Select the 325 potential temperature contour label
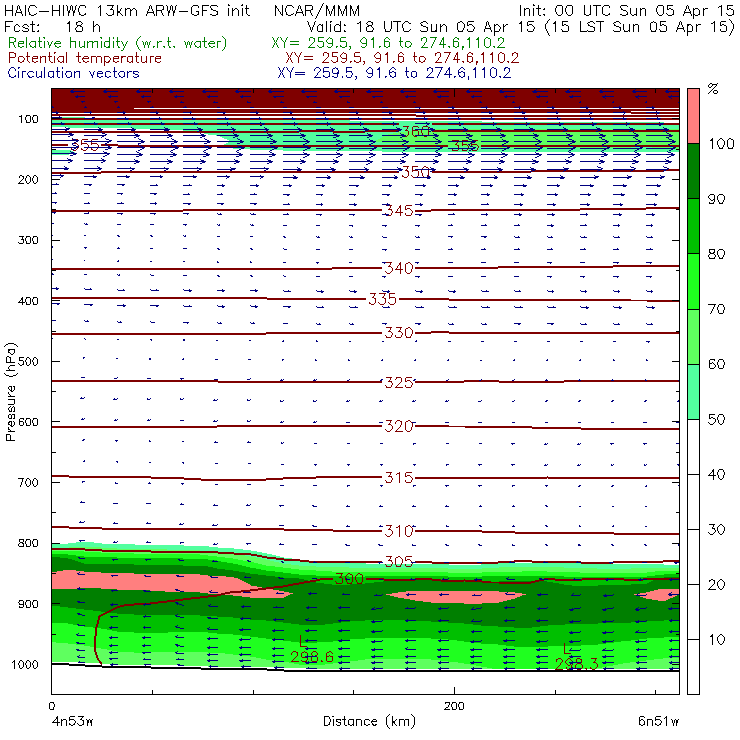The image size is (740, 740). 399,382
